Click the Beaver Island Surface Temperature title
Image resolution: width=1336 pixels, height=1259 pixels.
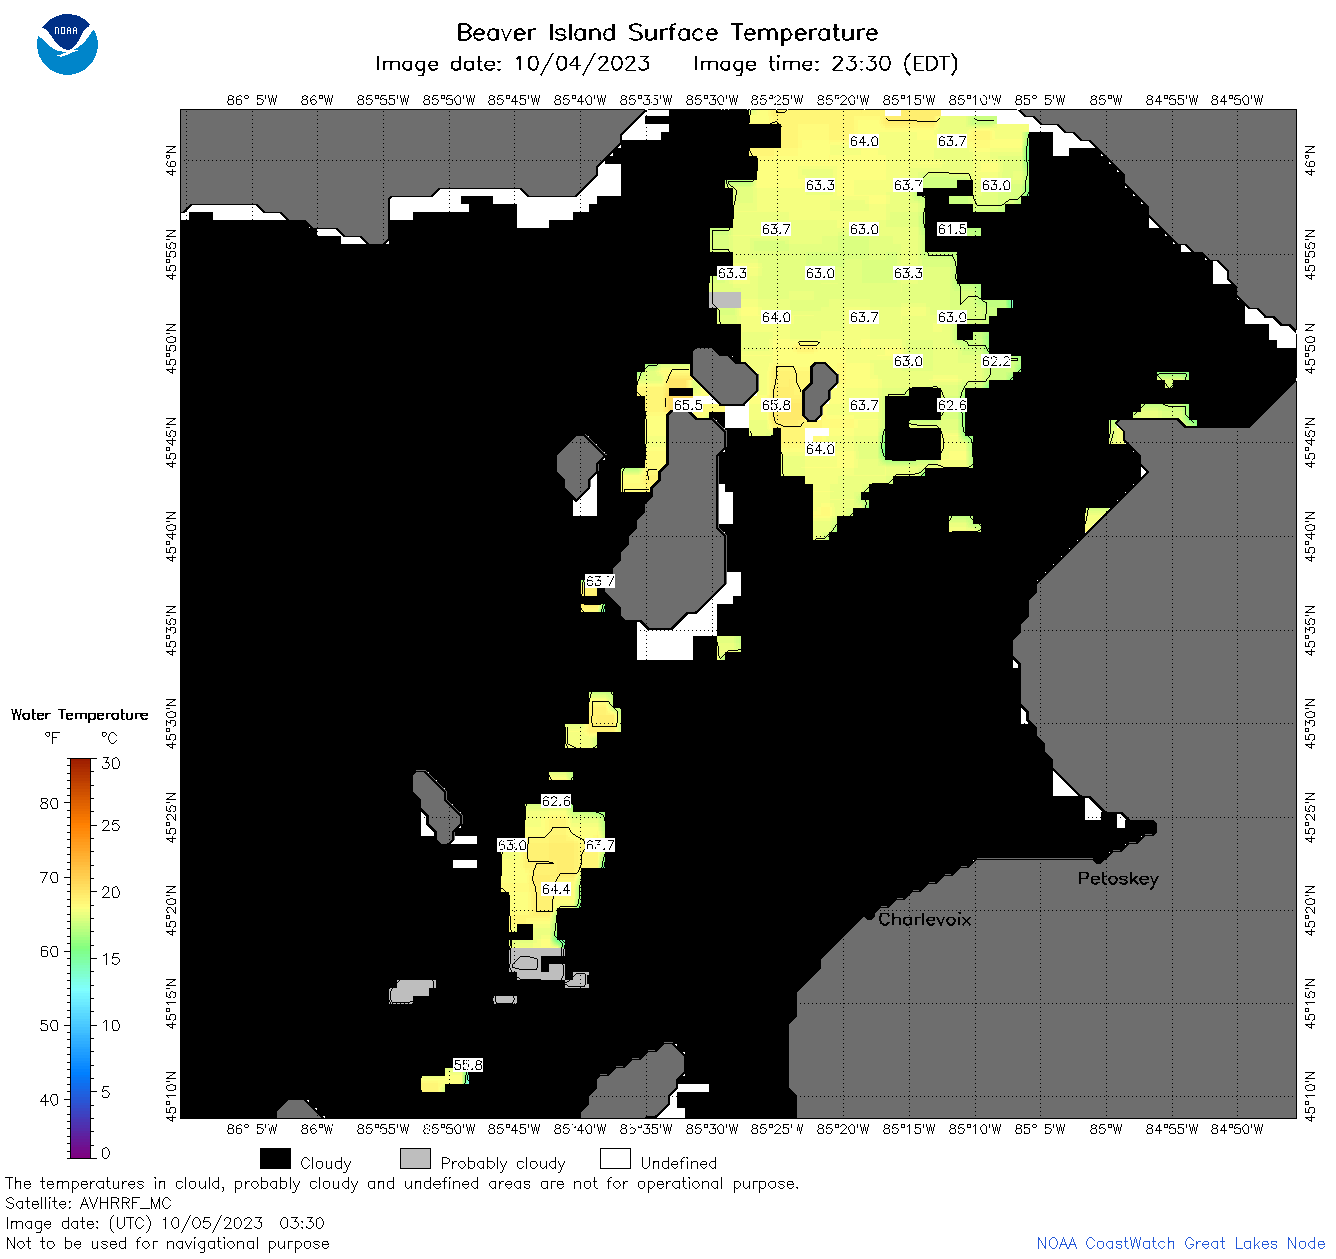tap(667, 32)
